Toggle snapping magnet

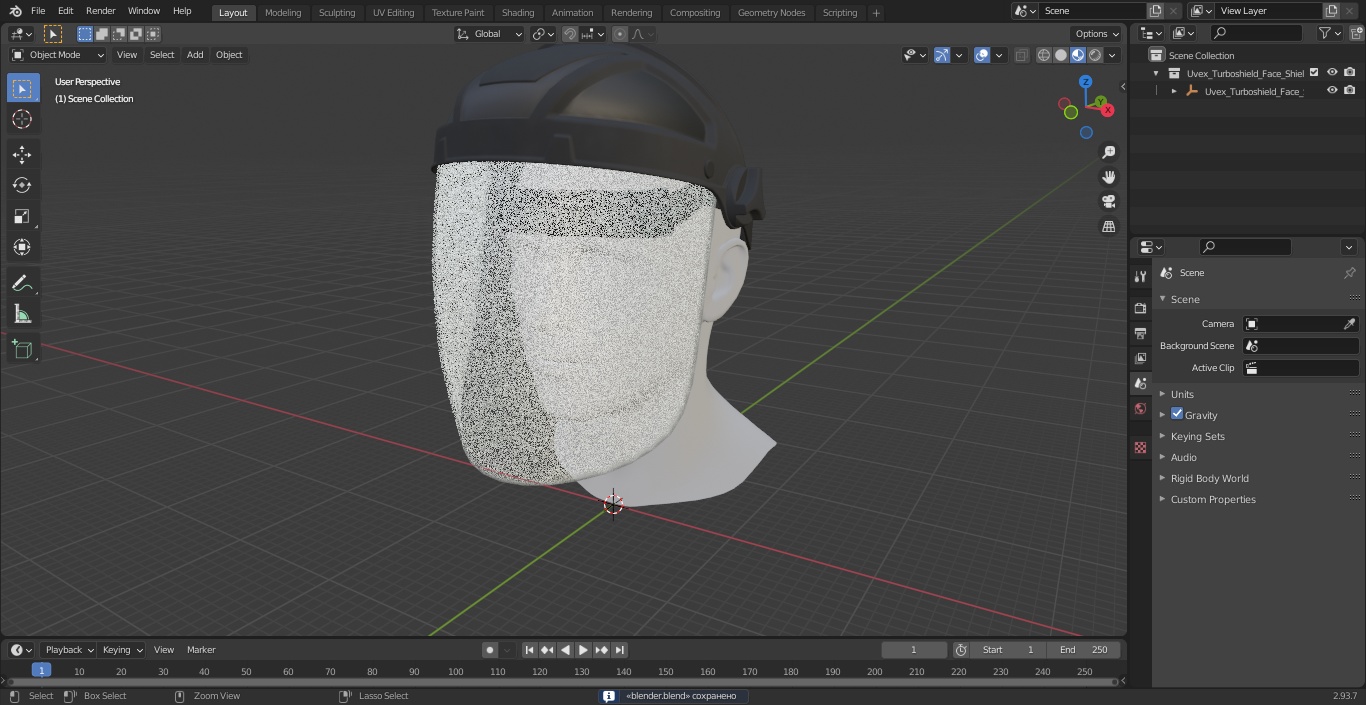(570, 34)
